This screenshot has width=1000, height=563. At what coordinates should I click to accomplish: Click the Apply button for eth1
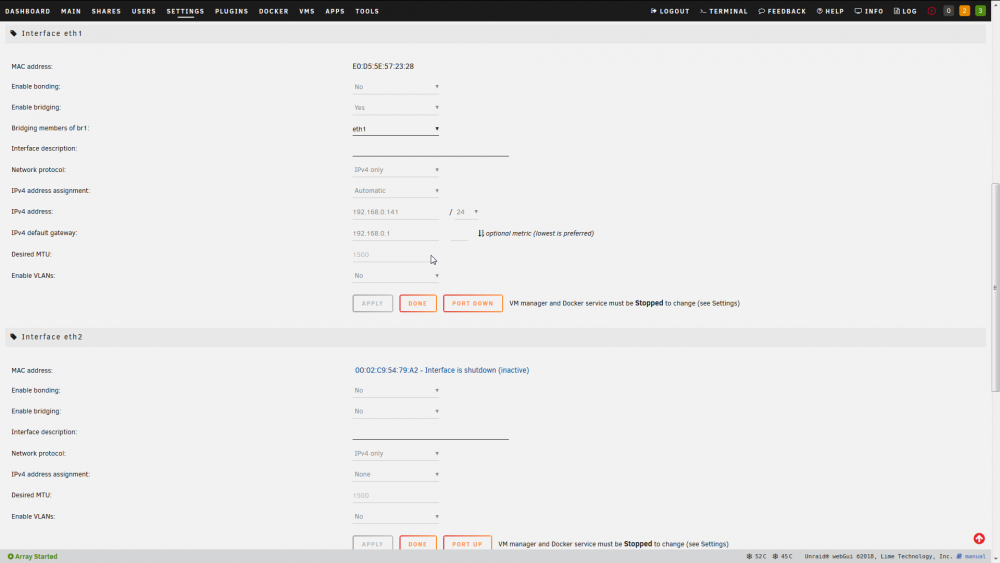pyautogui.click(x=372, y=303)
